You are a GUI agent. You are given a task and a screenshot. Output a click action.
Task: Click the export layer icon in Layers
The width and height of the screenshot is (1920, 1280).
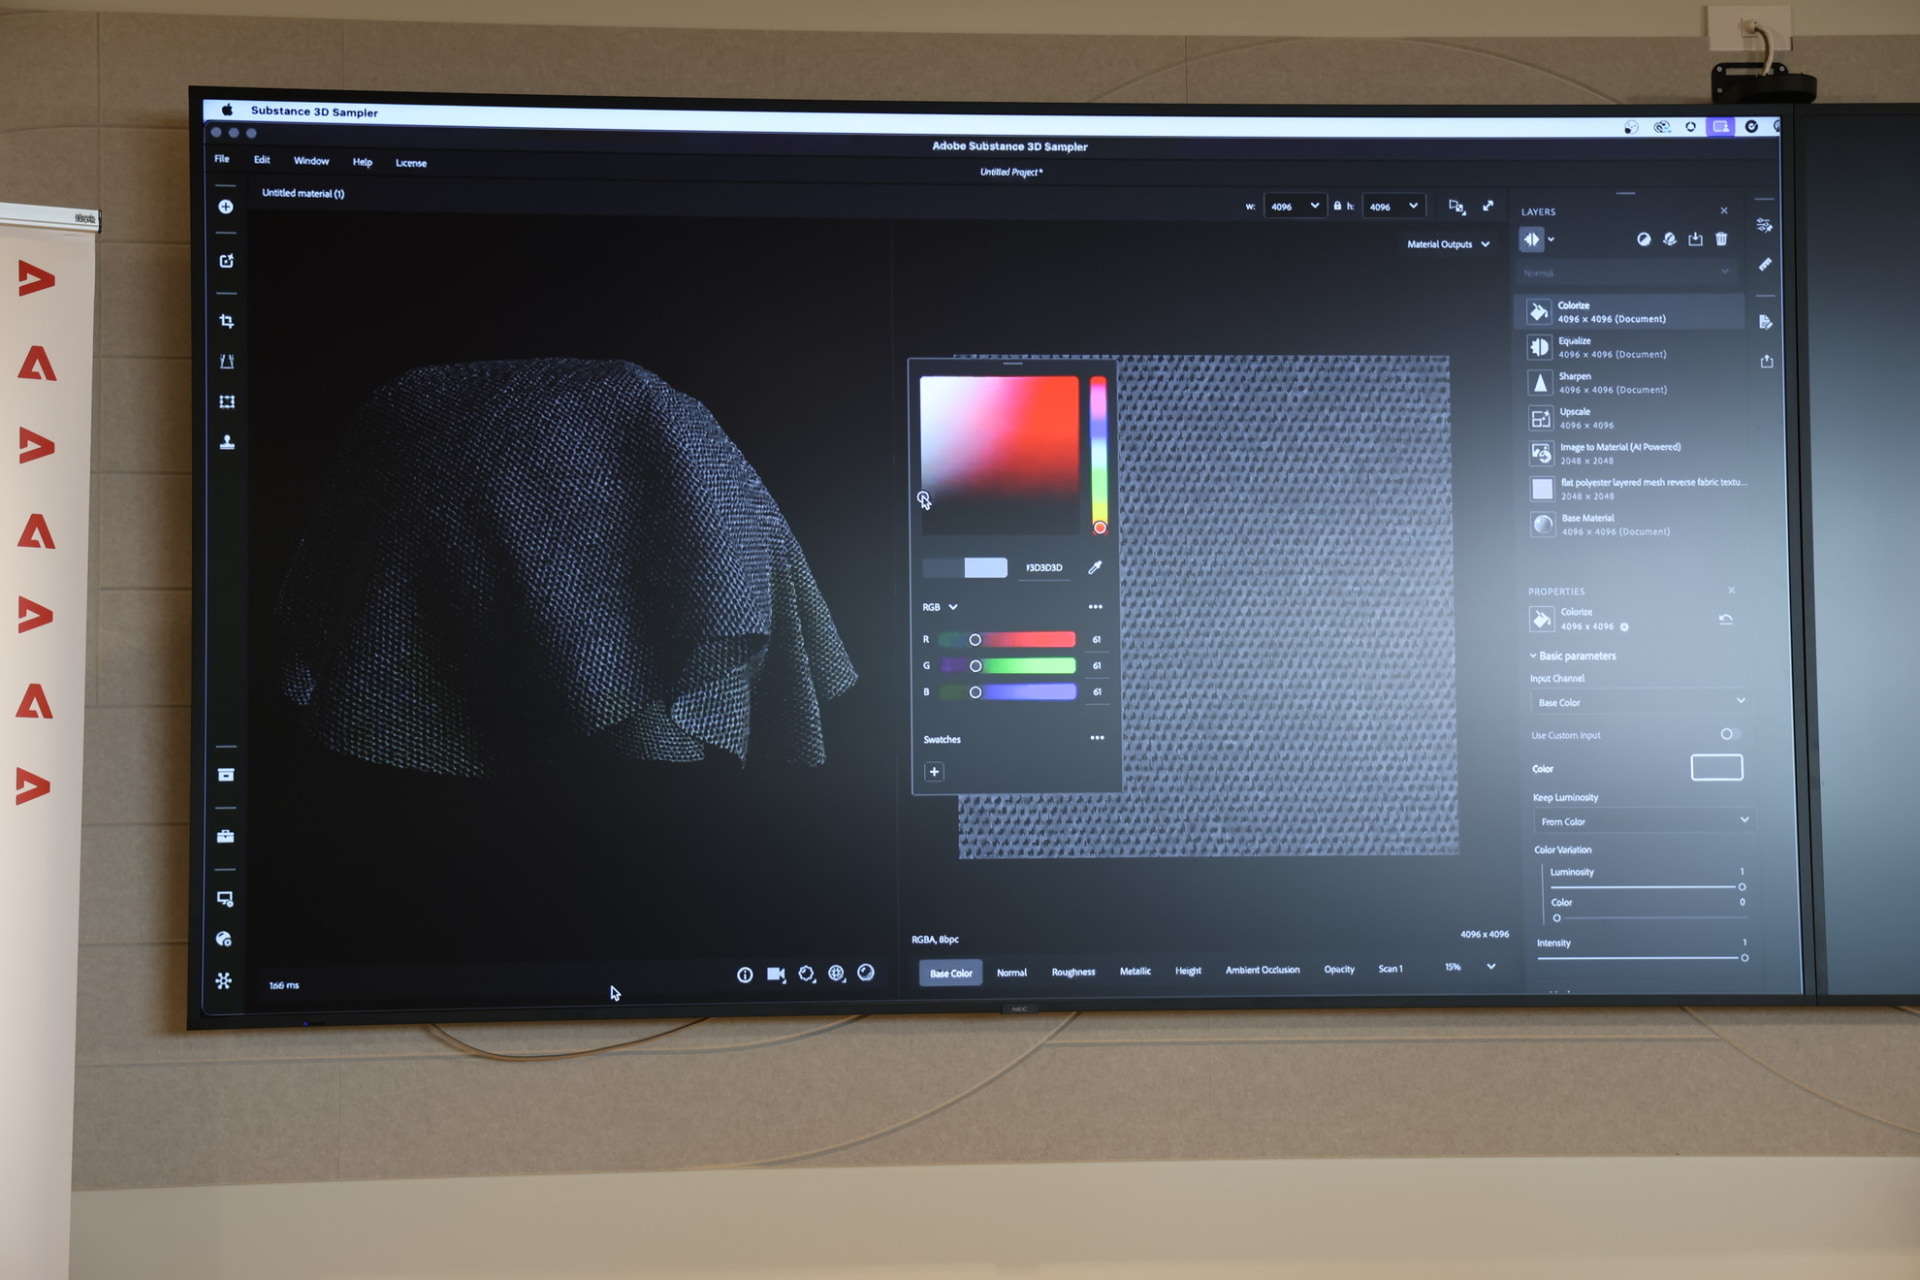[1695, 239]
